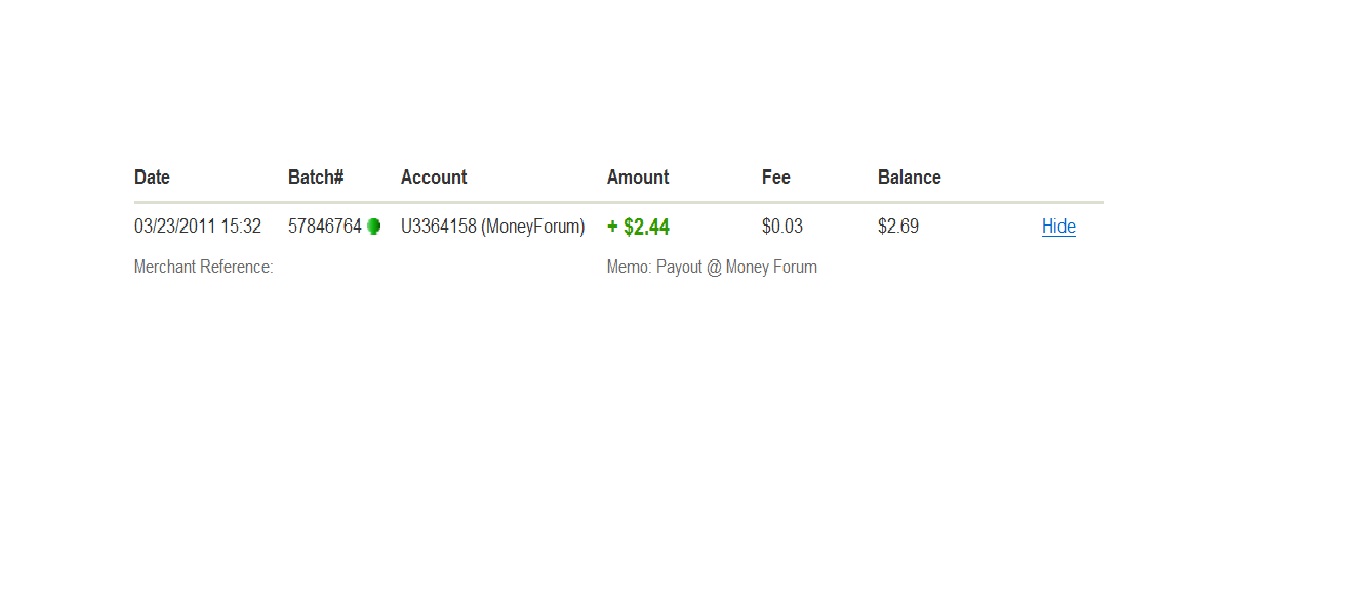This screenshot has height=616, width=1360.
Task: Select the Batch# column header
Action: click(316, 177)
